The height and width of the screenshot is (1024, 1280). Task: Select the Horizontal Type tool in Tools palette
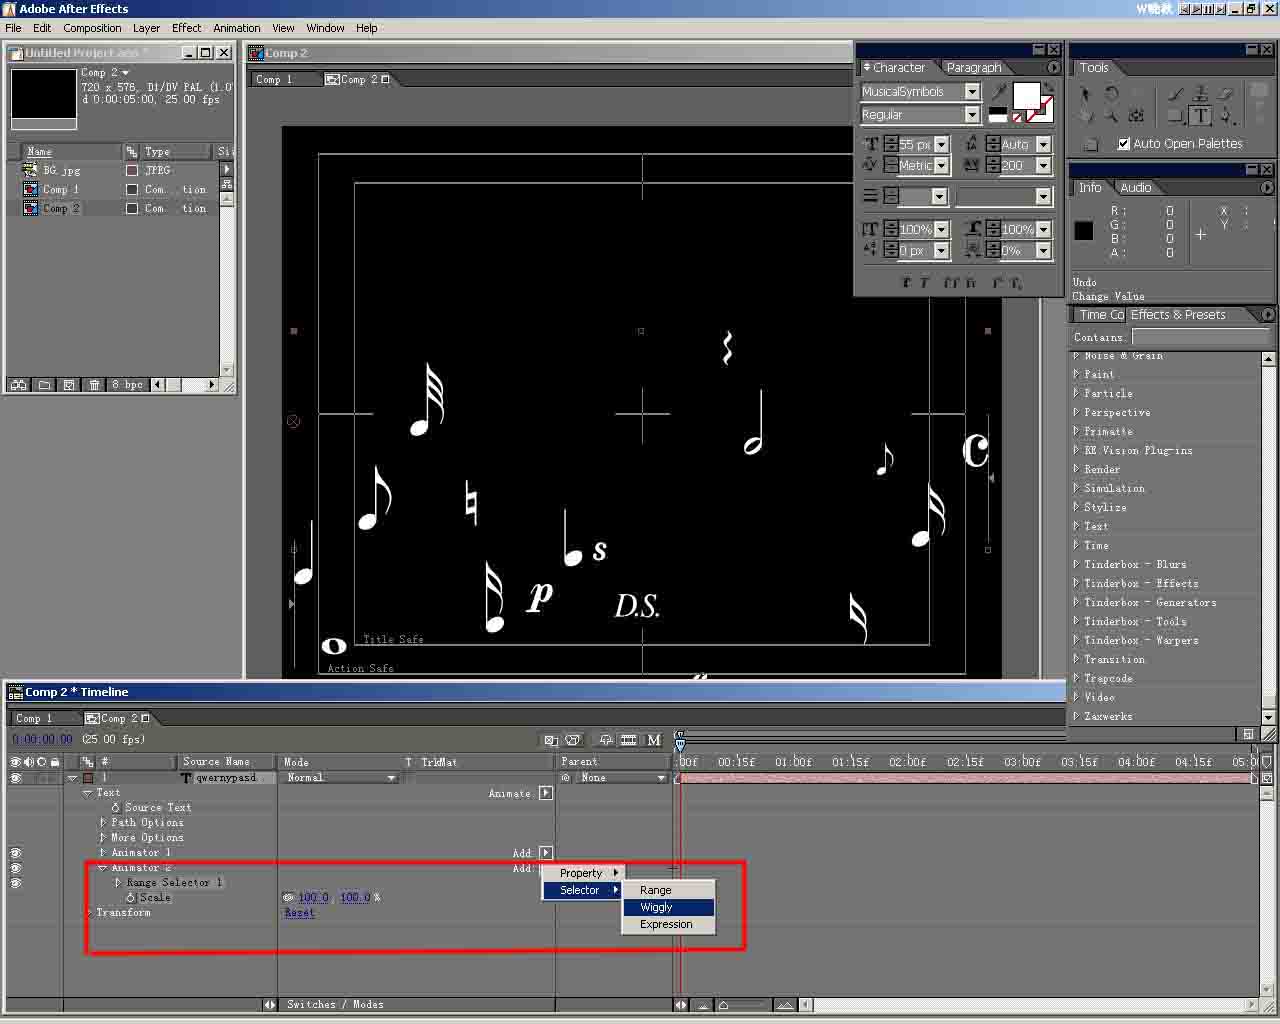click(1201, 115)
